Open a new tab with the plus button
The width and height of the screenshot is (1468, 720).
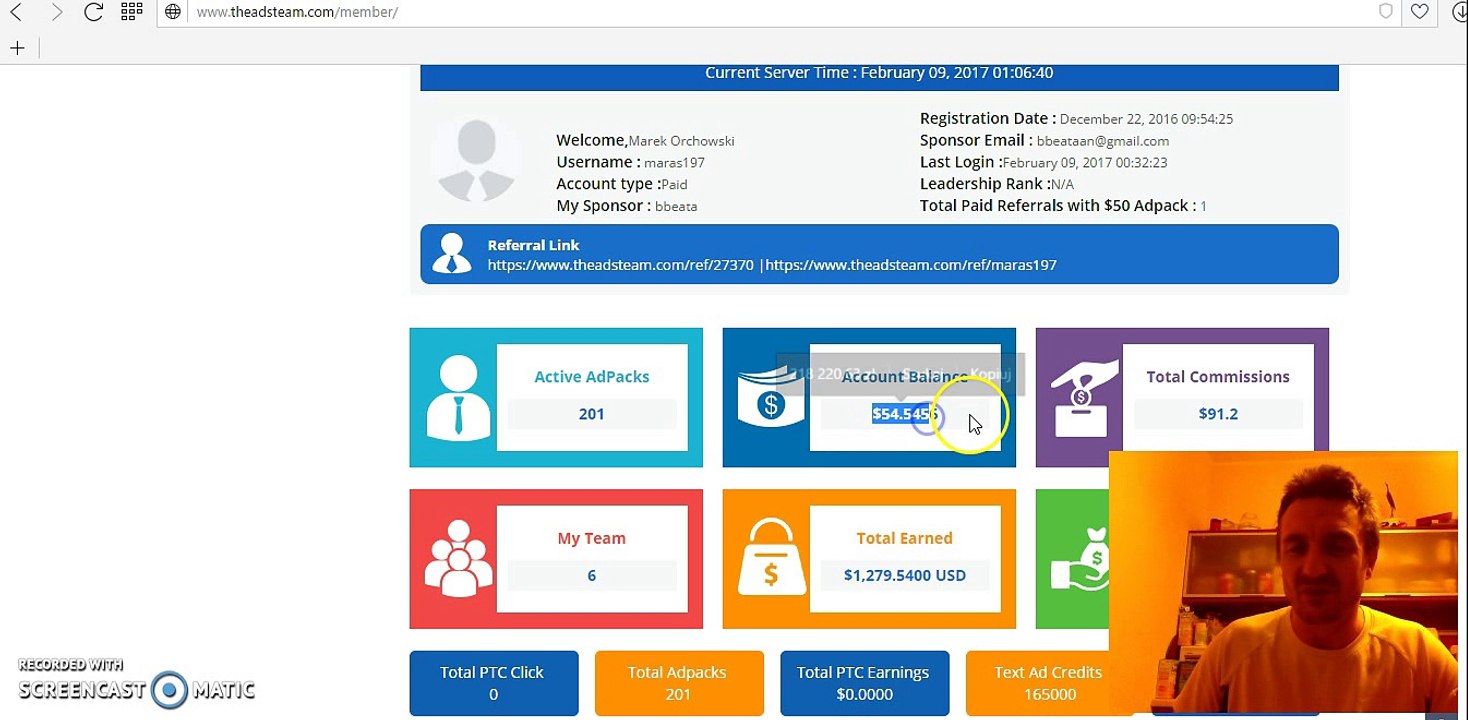[x=17, y=48]
